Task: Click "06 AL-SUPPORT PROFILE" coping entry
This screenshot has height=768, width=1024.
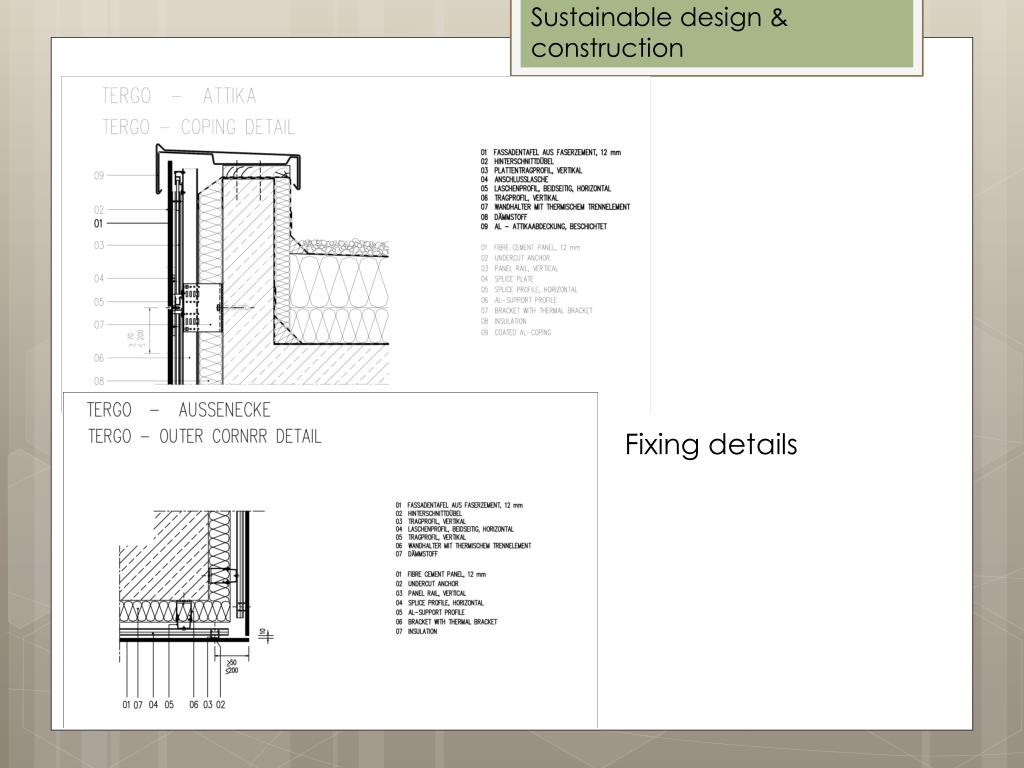Action: [x=519, y=300]
